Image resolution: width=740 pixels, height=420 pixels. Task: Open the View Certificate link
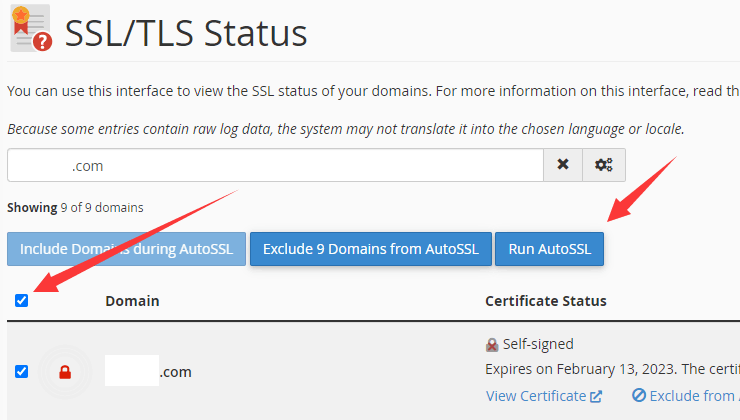click(x=536, y=396)
